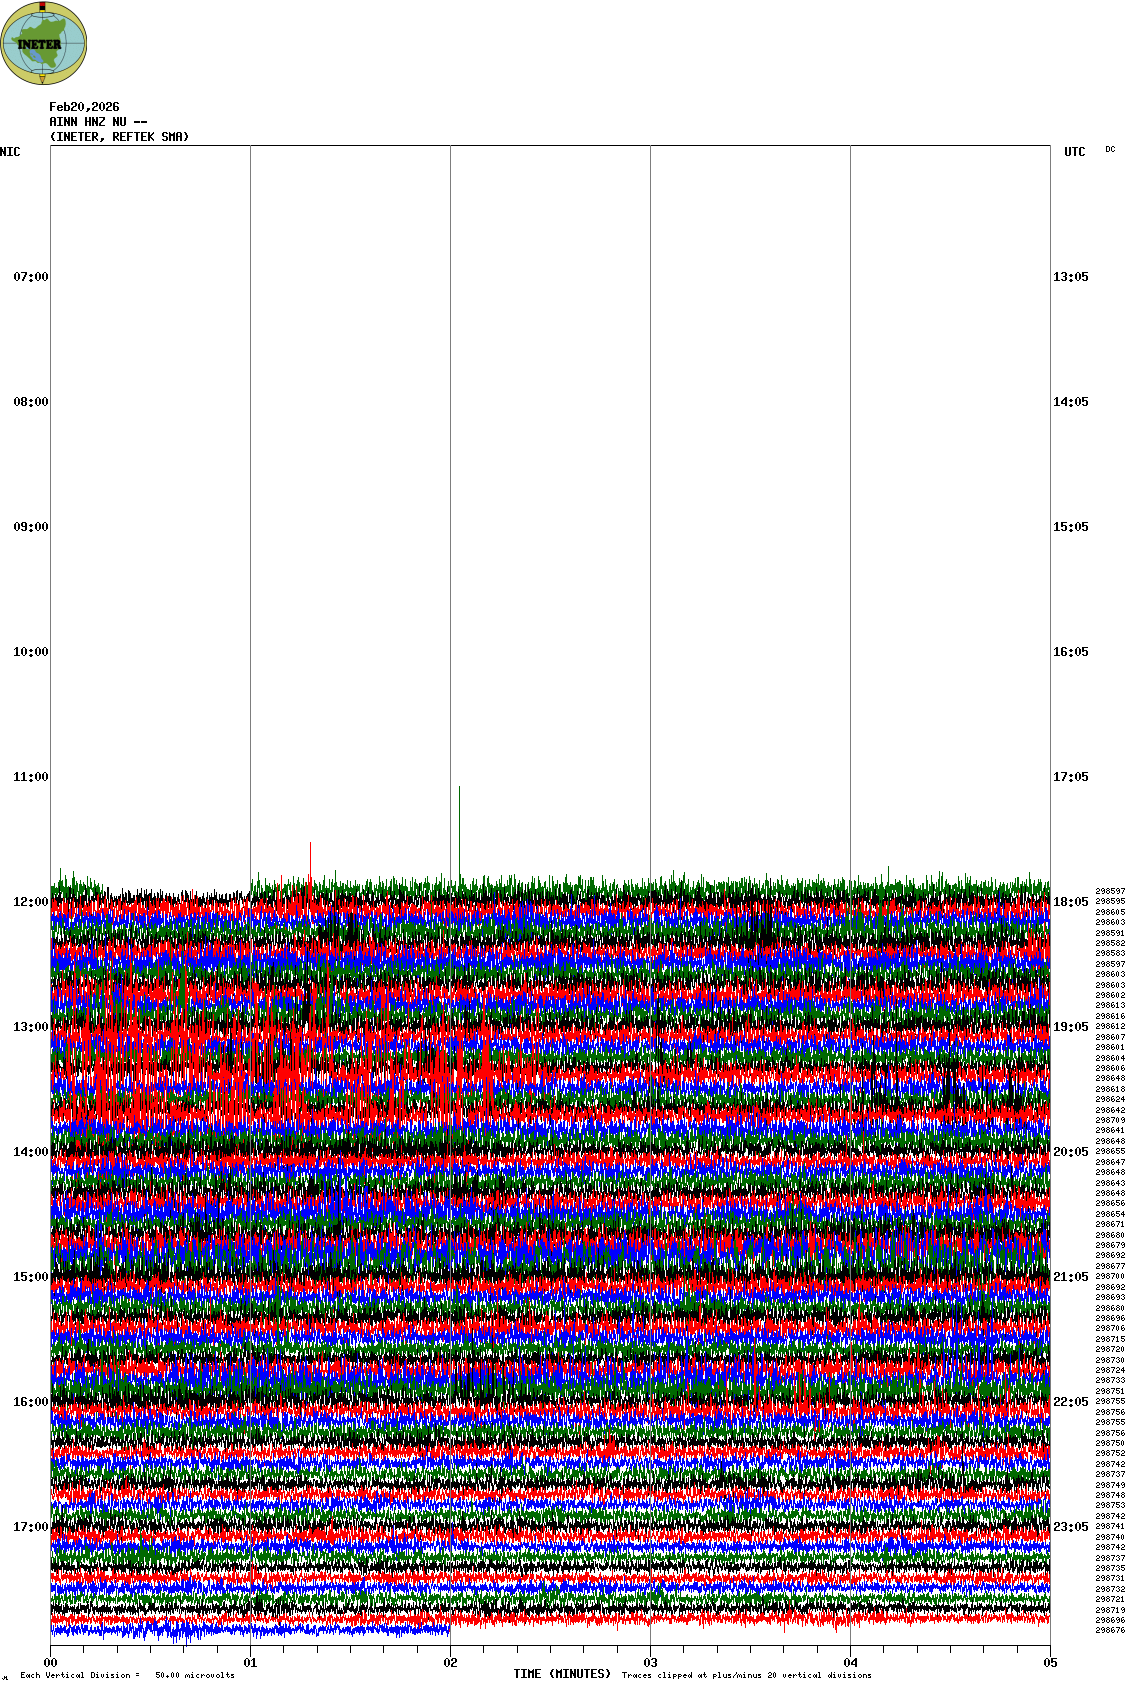Click the thin black spike near minute 02

coord(459,825)
